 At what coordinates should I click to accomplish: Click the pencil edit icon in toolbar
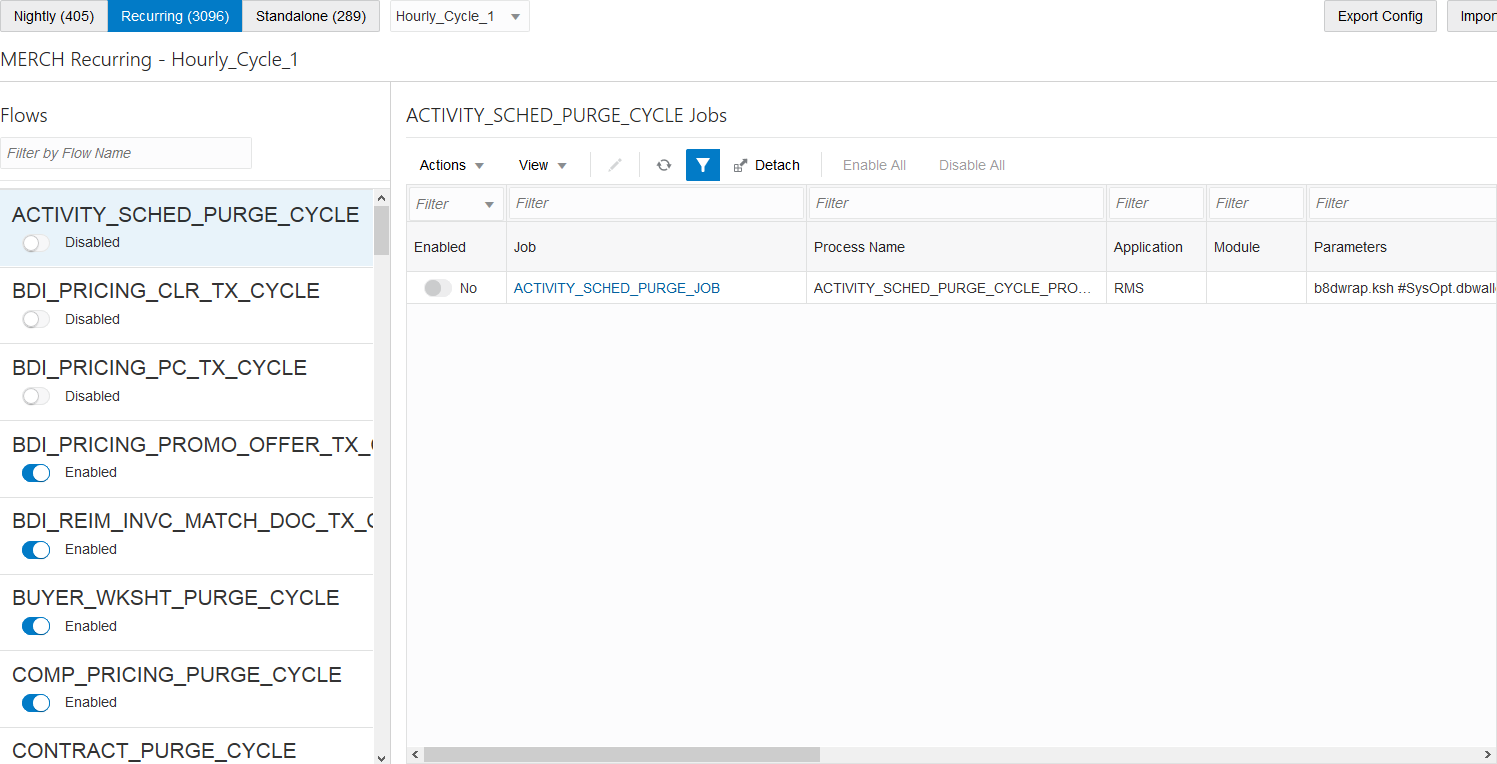[x=615, y=165]
